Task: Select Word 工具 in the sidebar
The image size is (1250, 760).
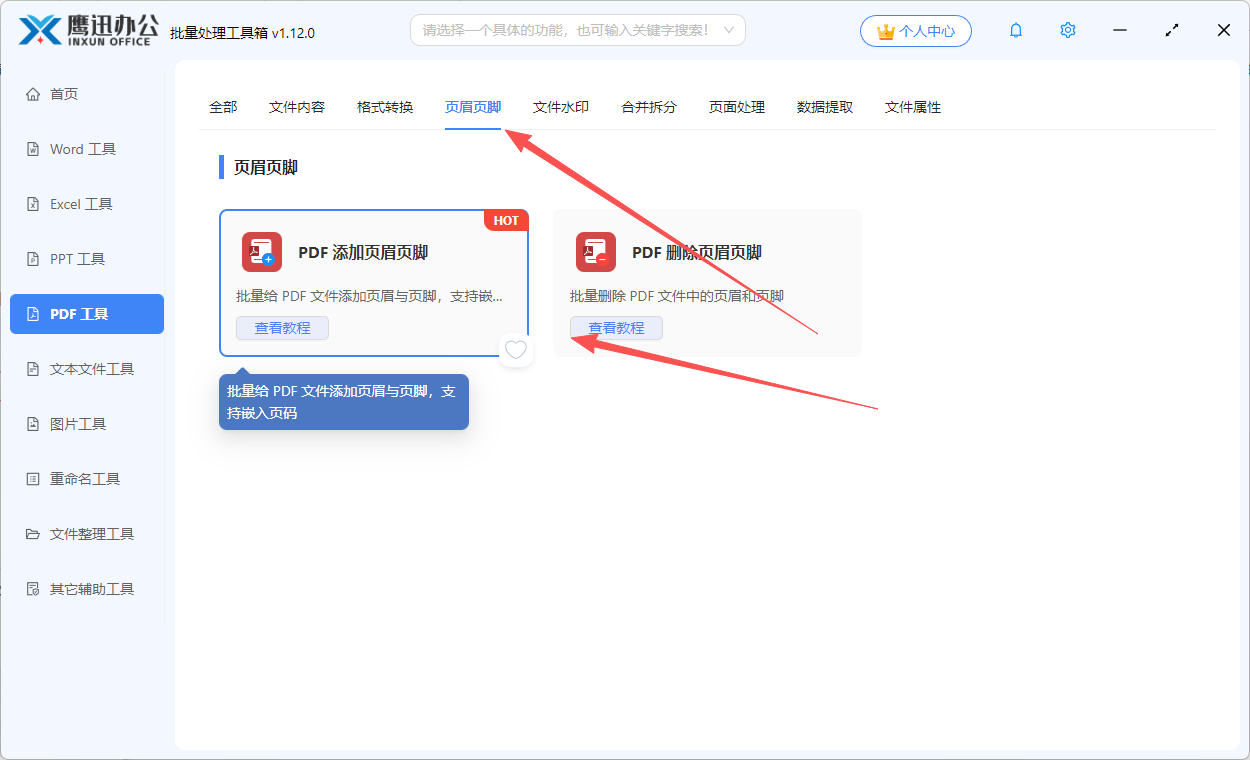Action: (x=85, y=148)
